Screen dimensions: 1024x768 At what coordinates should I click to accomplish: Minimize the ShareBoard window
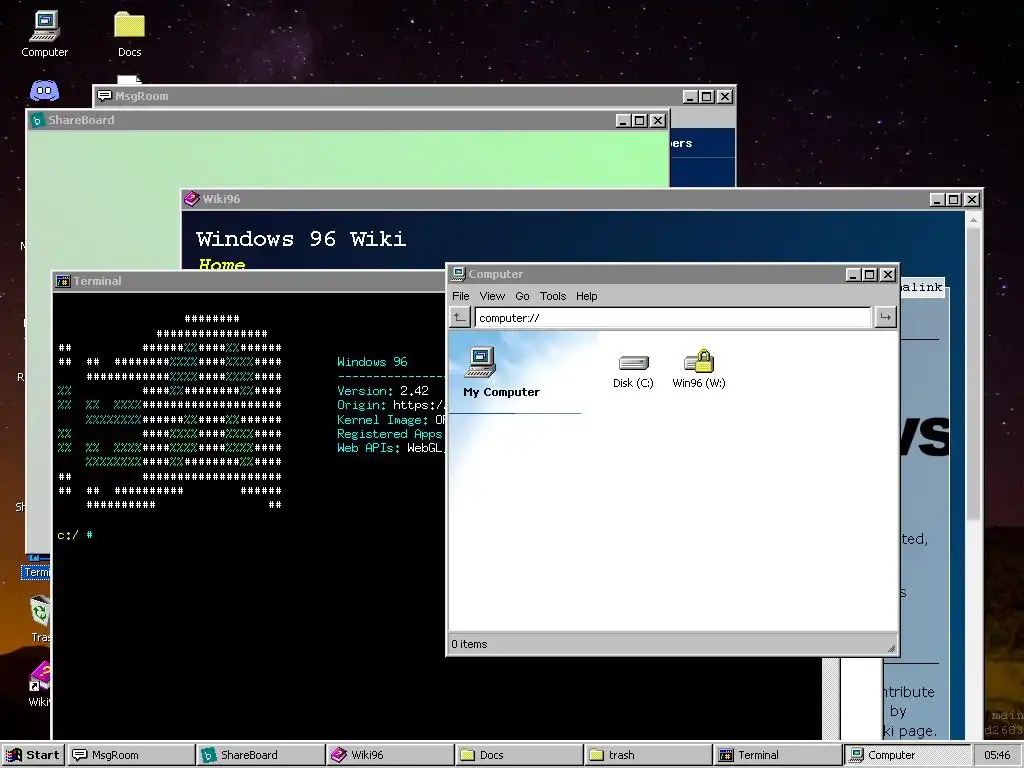pos(623,120)
